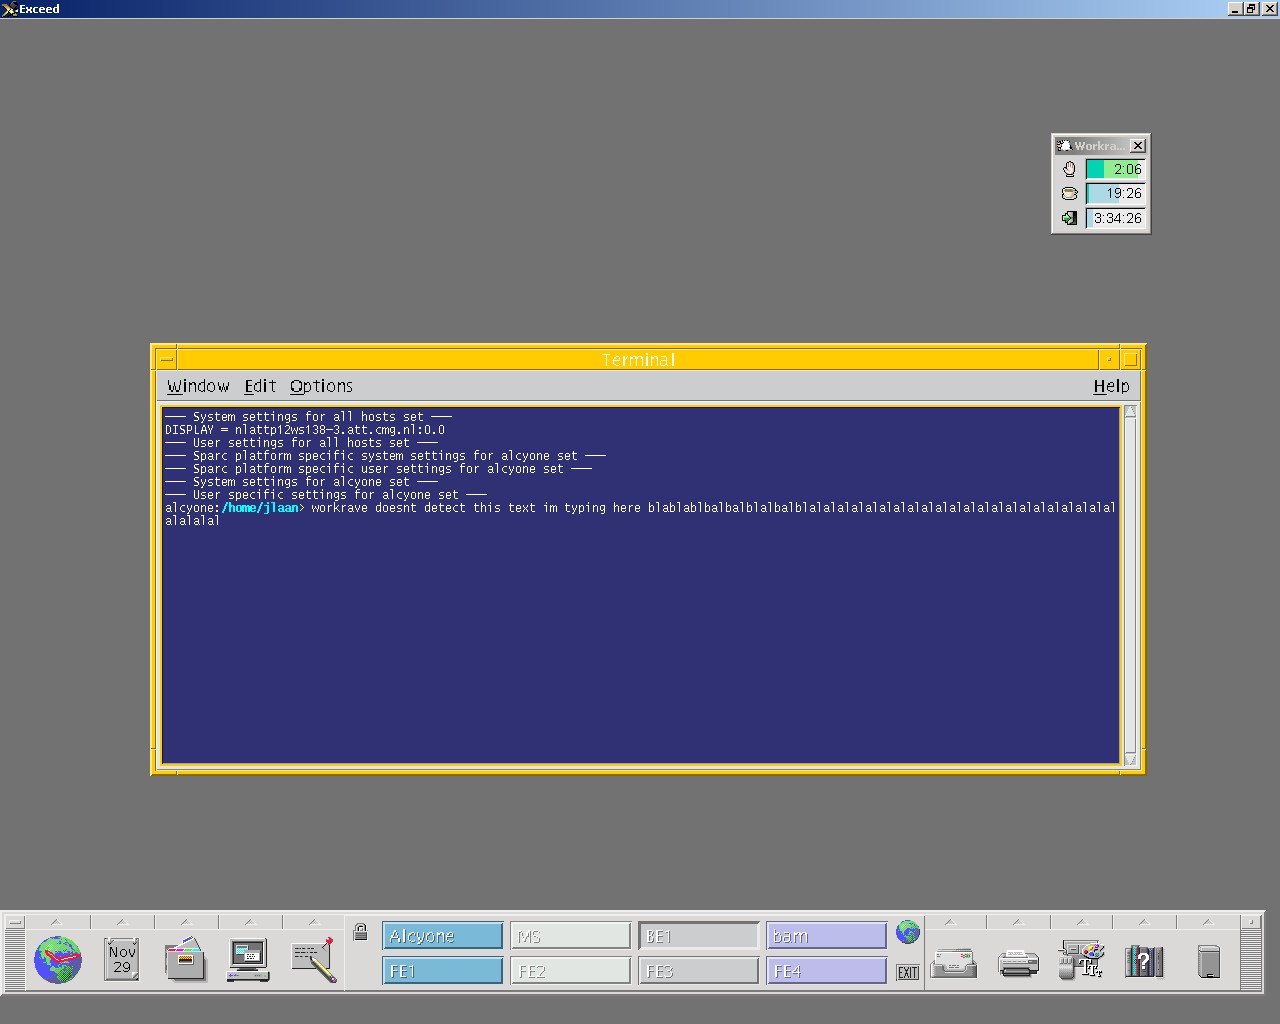Click the padlock screen lock icon
The height and width of the screenshot is (1024, 1280).
click(361, 932)
